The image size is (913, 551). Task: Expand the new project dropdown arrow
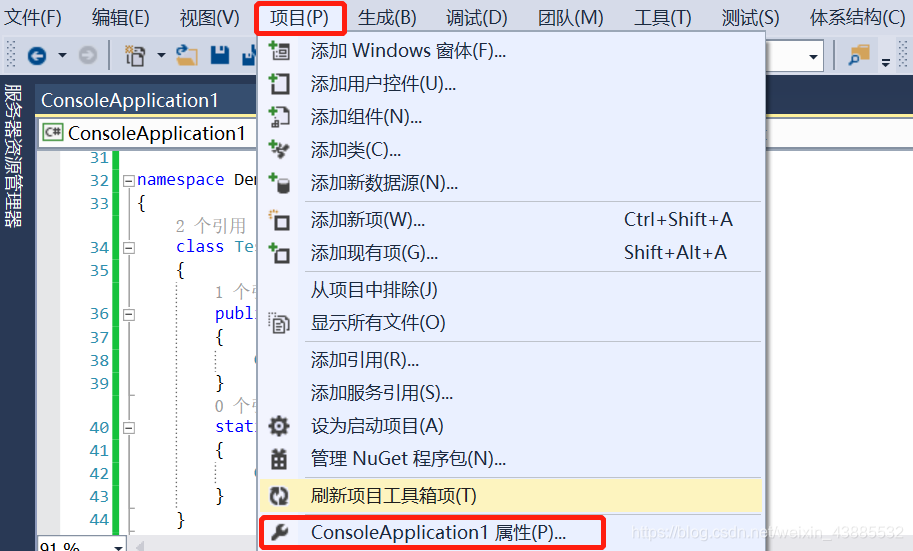click(161, 56)
